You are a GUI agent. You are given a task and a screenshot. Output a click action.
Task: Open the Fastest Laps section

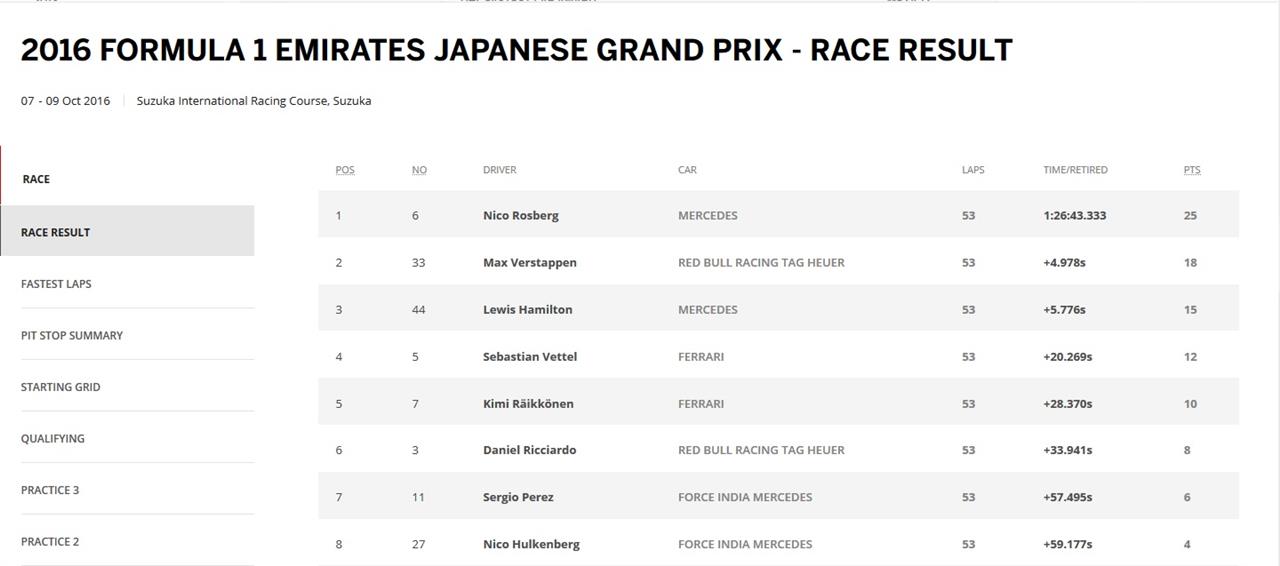(56, 284)
